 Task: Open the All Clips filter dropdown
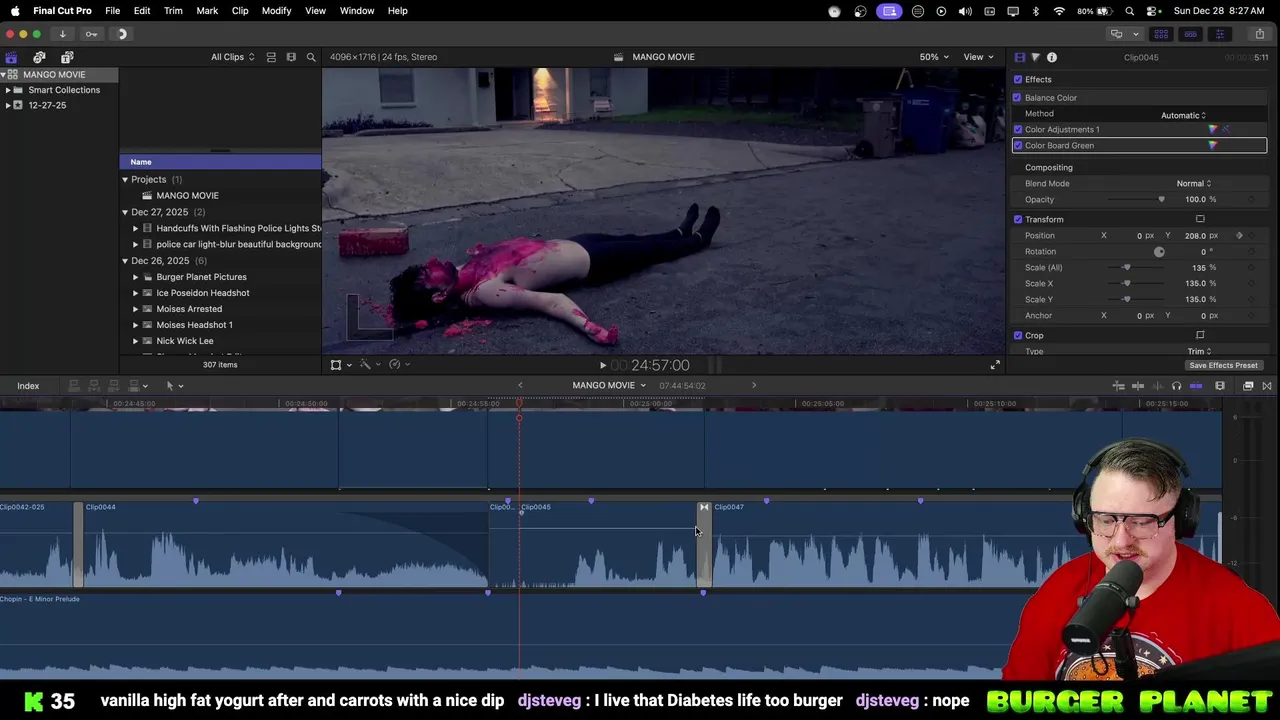coord(232,57)
